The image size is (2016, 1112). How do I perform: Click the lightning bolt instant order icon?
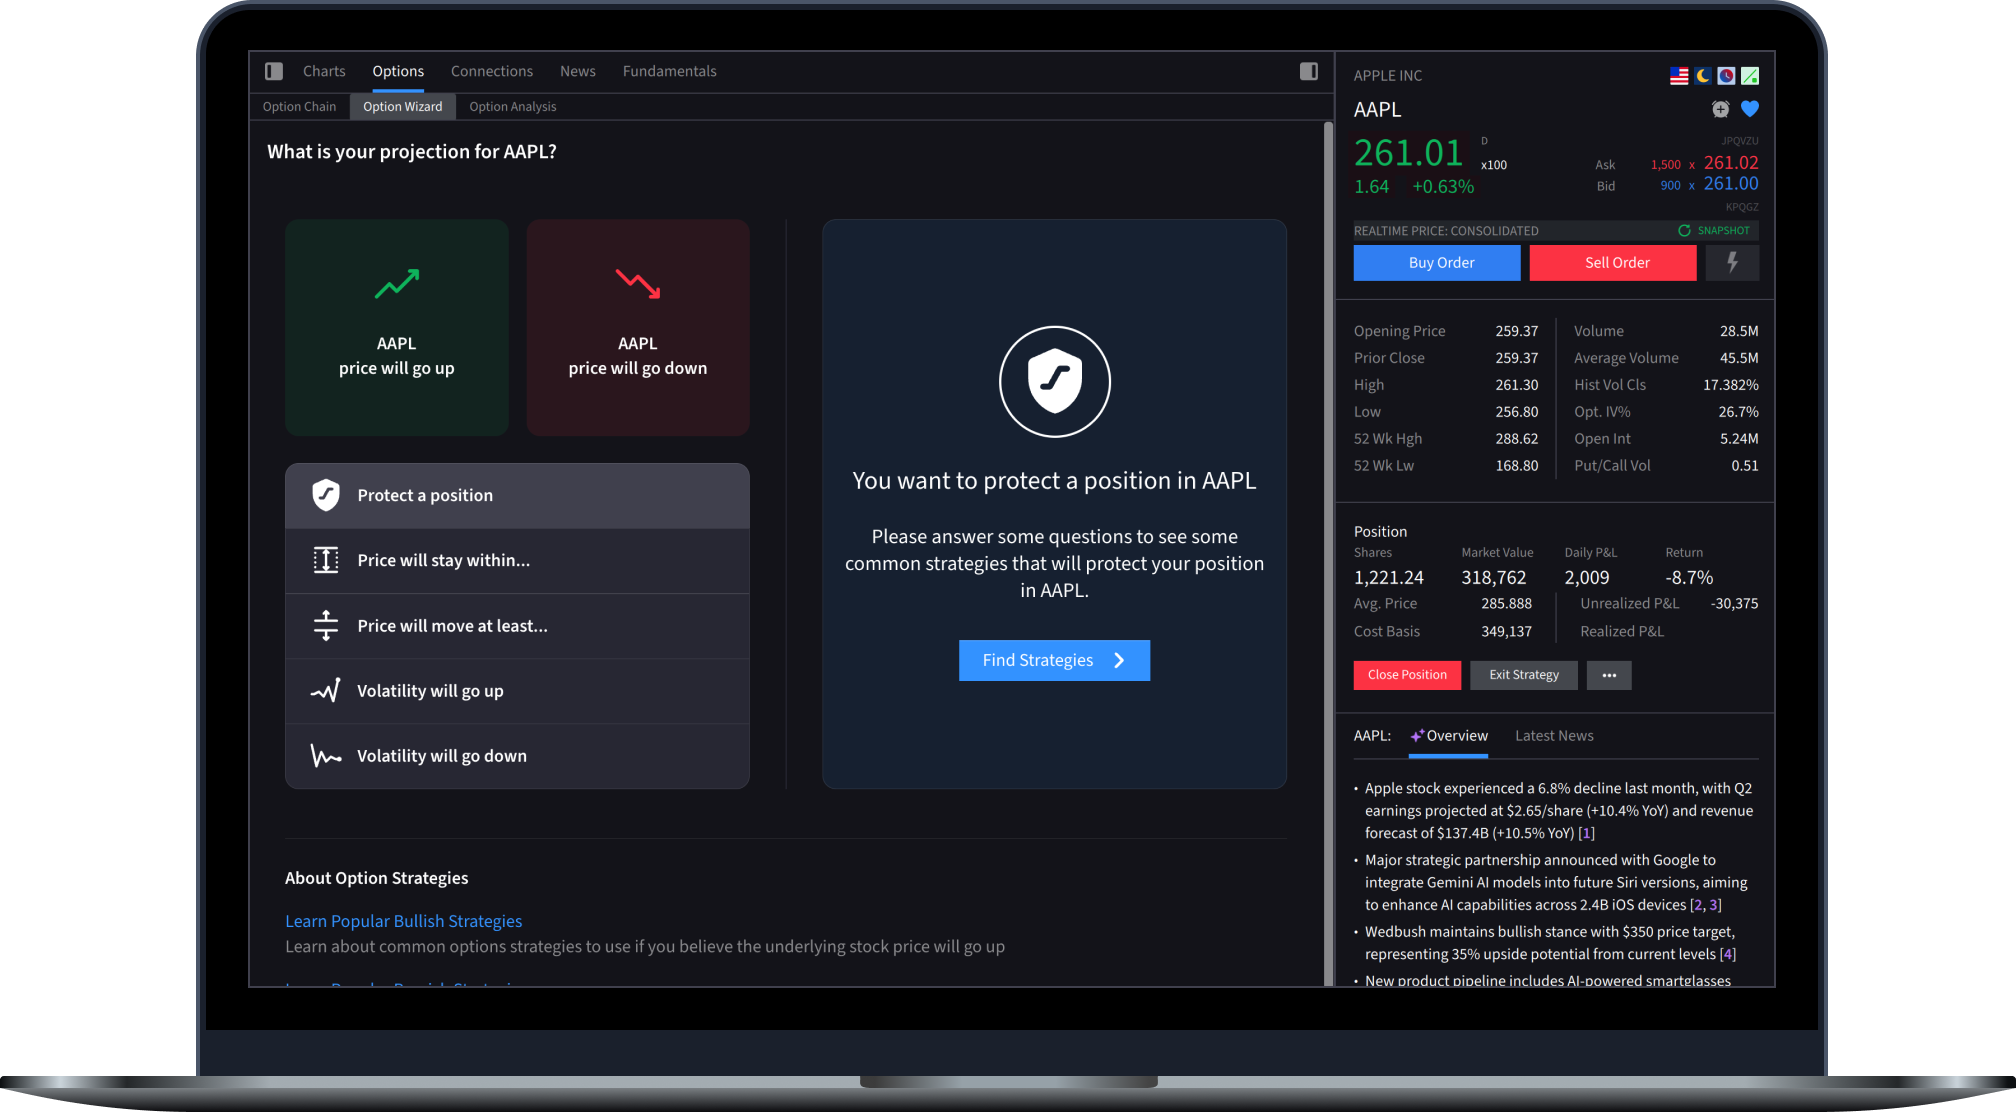point(1732,262)
